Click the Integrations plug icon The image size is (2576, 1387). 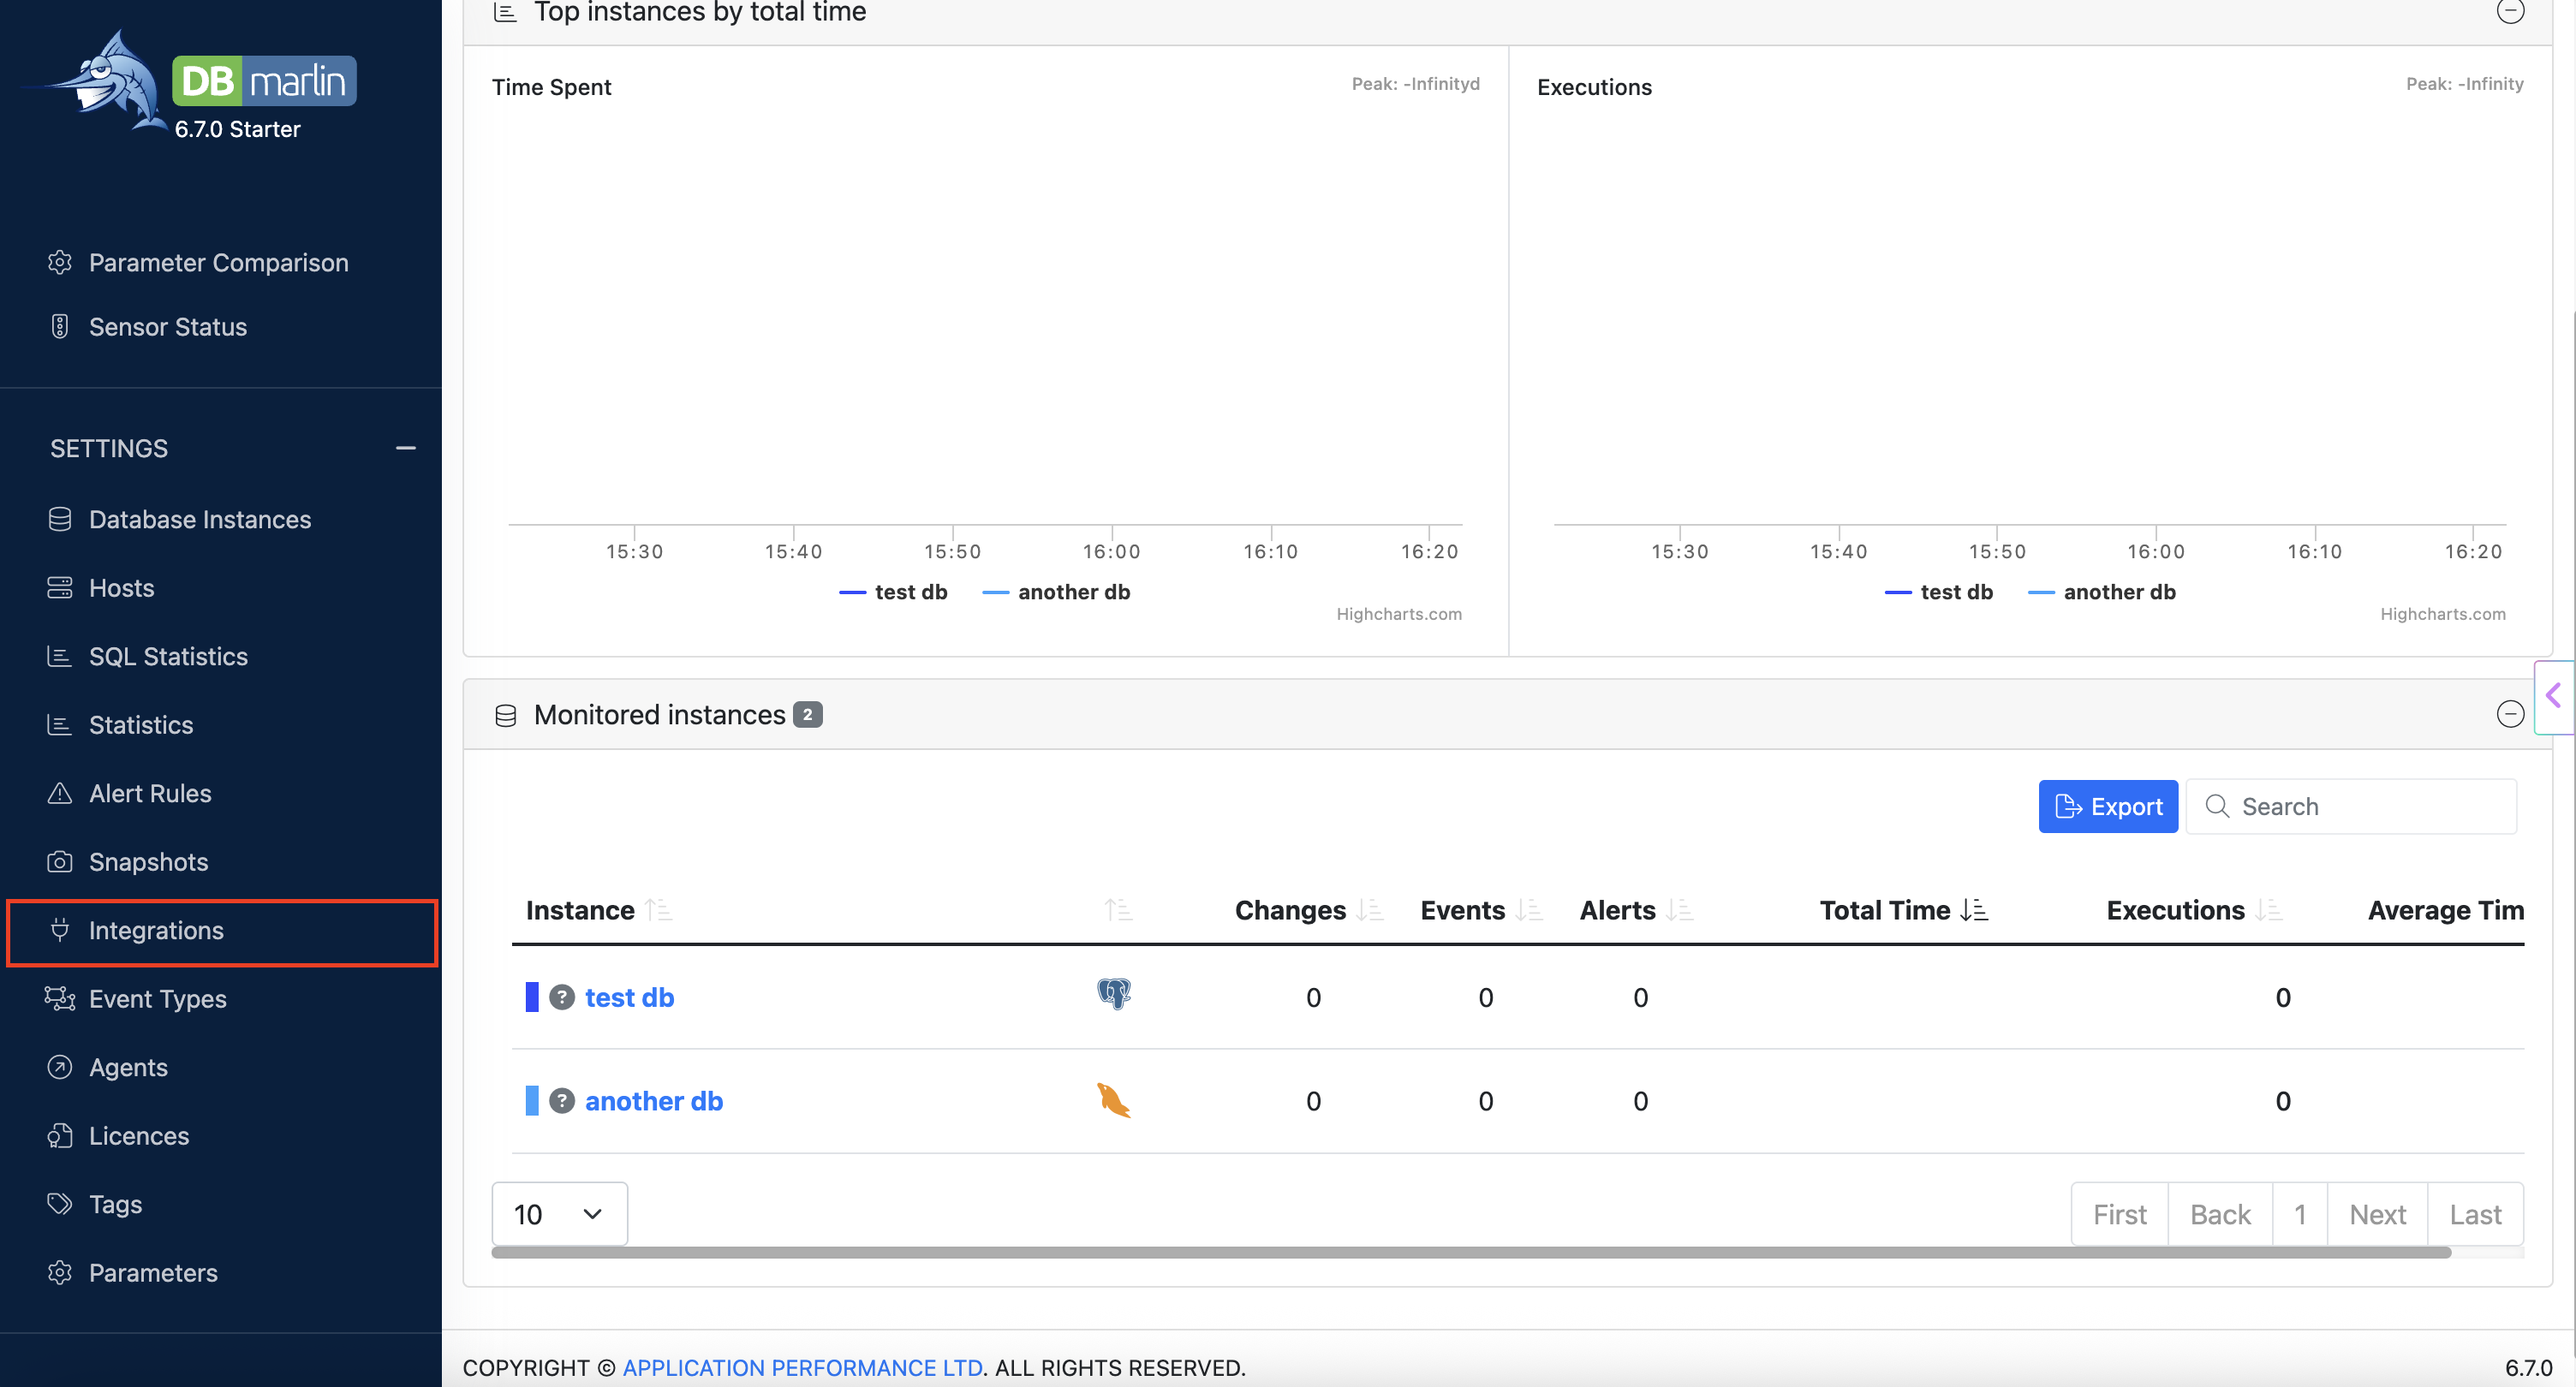59,930
